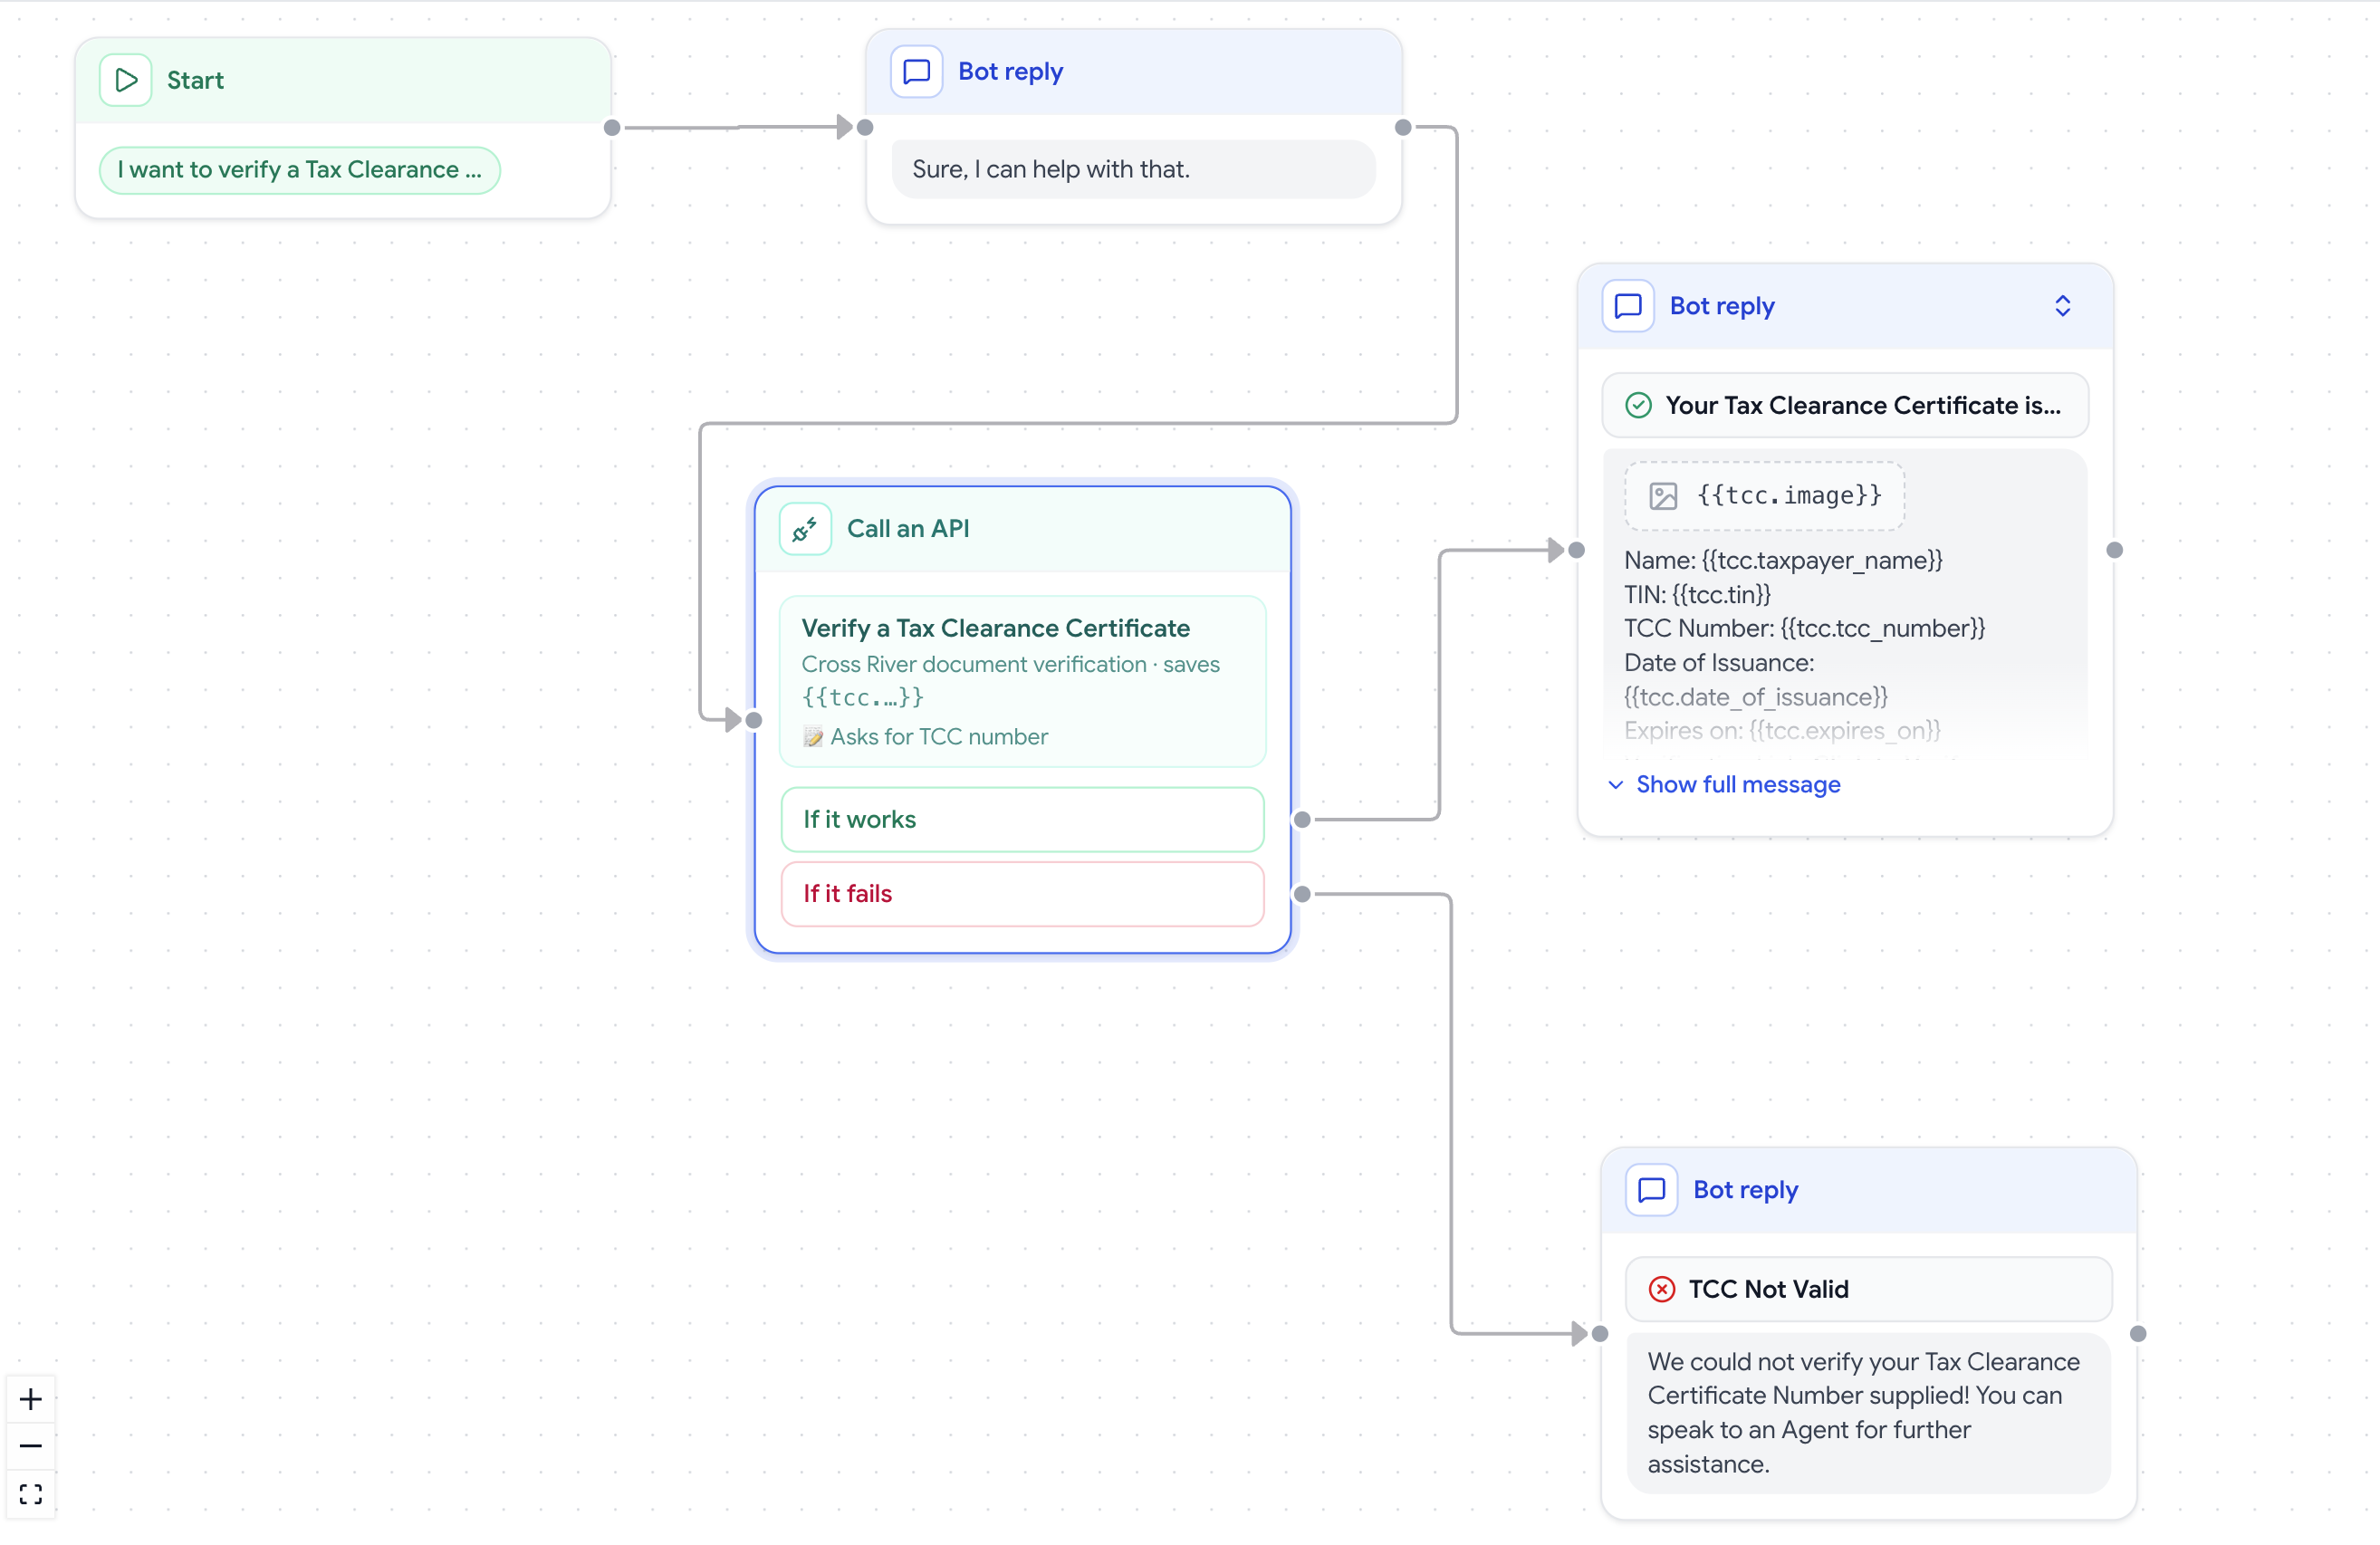Click the chat icon on first Bot reply
Image resolution: width=2380 pixels, height=1545 pixels.
[916, 71]
